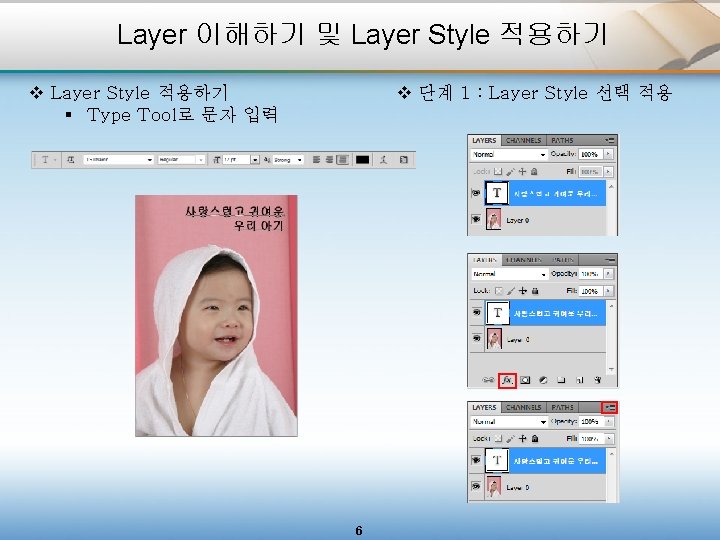Switch to PATHS tab in top Layers panel
The height and width of the screenshot is (540, 720).
pos(562,140)
